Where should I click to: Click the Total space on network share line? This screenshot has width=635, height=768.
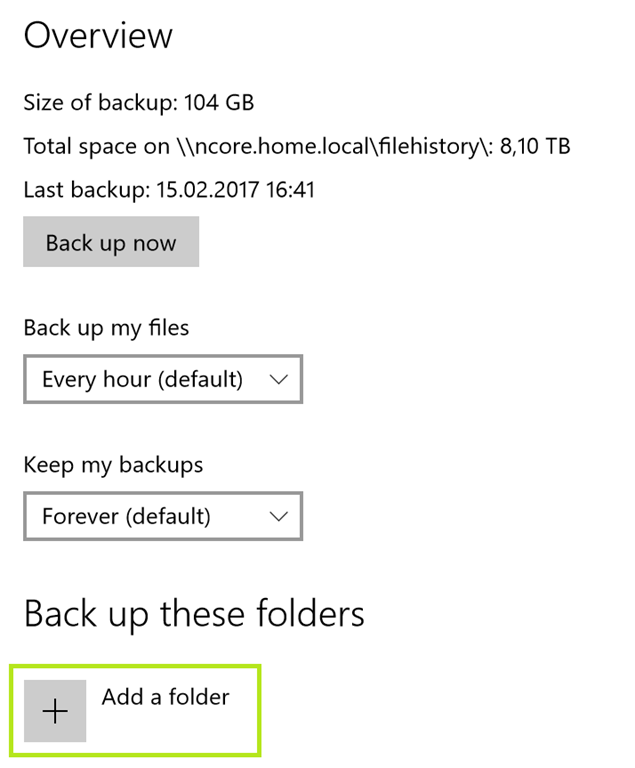coord(296,146)
